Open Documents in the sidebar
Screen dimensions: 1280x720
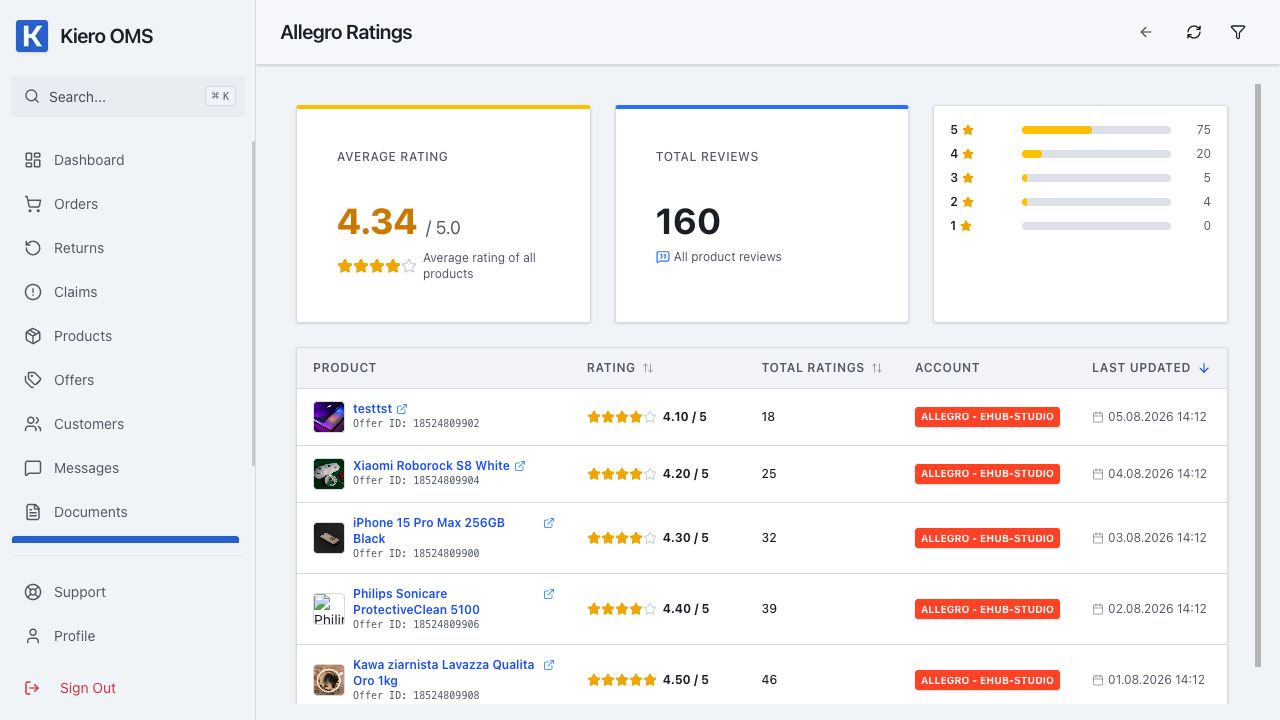(127, 512)
